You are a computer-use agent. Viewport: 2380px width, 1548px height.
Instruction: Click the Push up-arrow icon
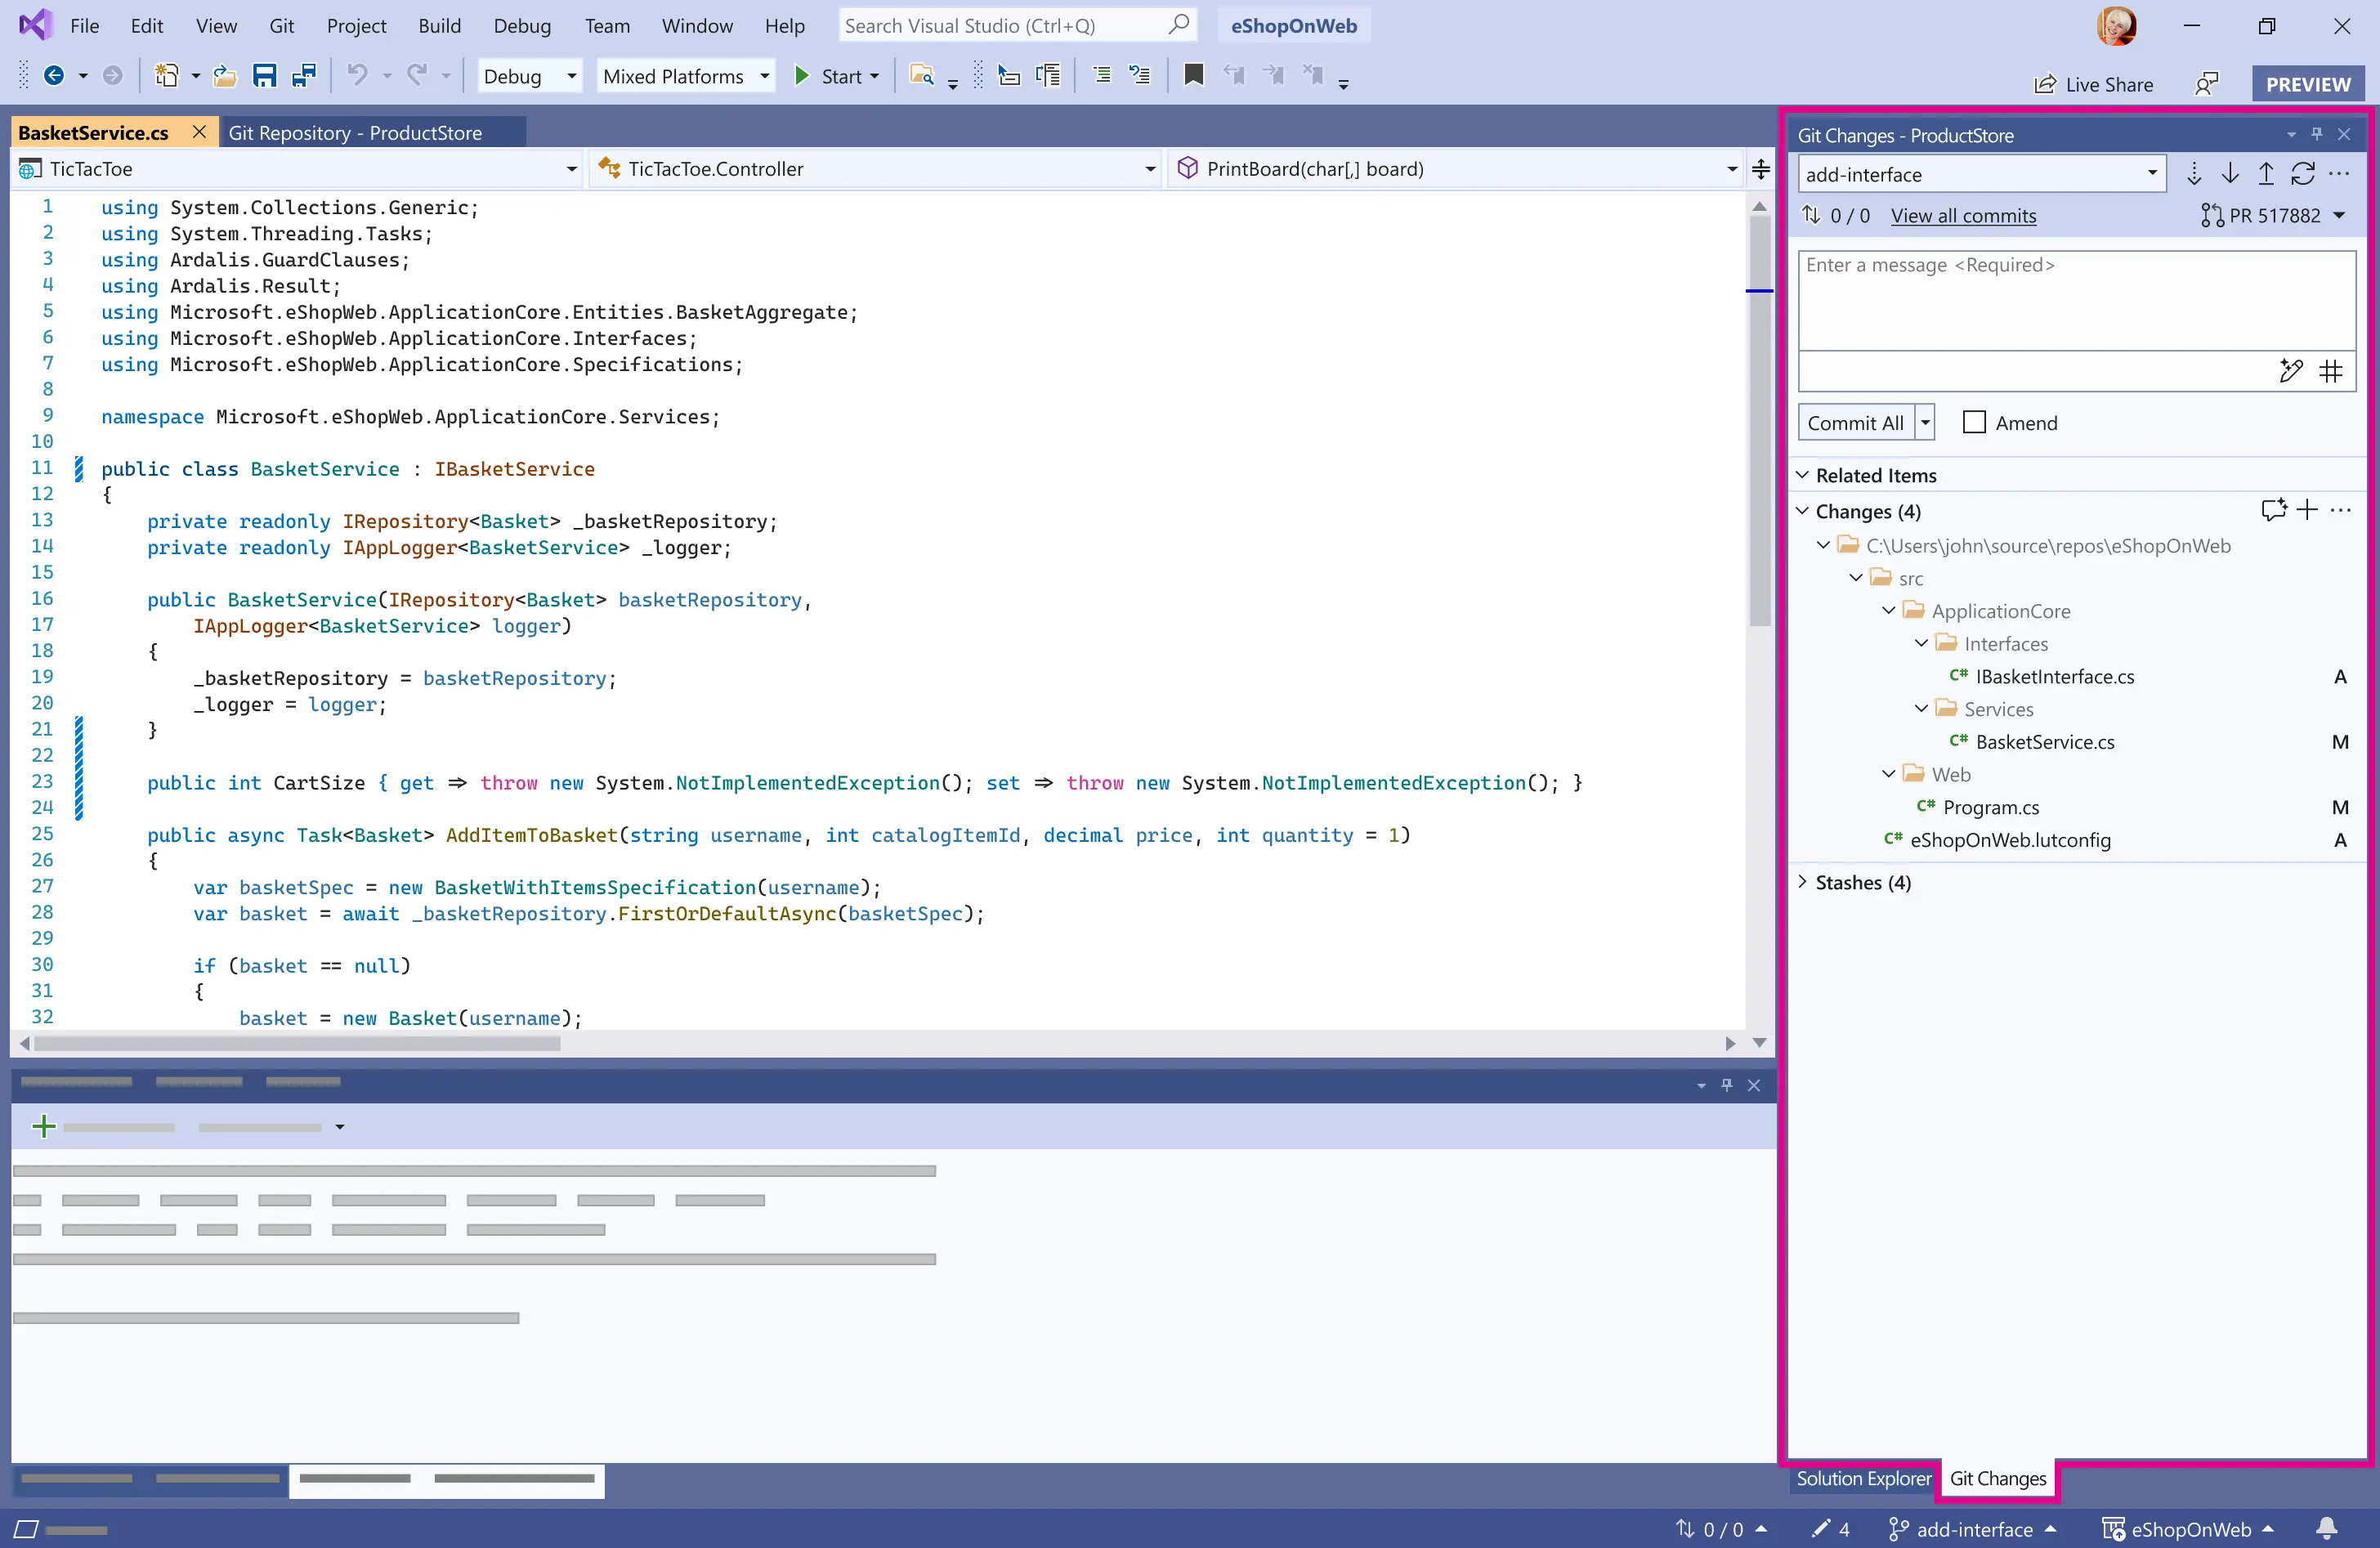coord(2265,174)
